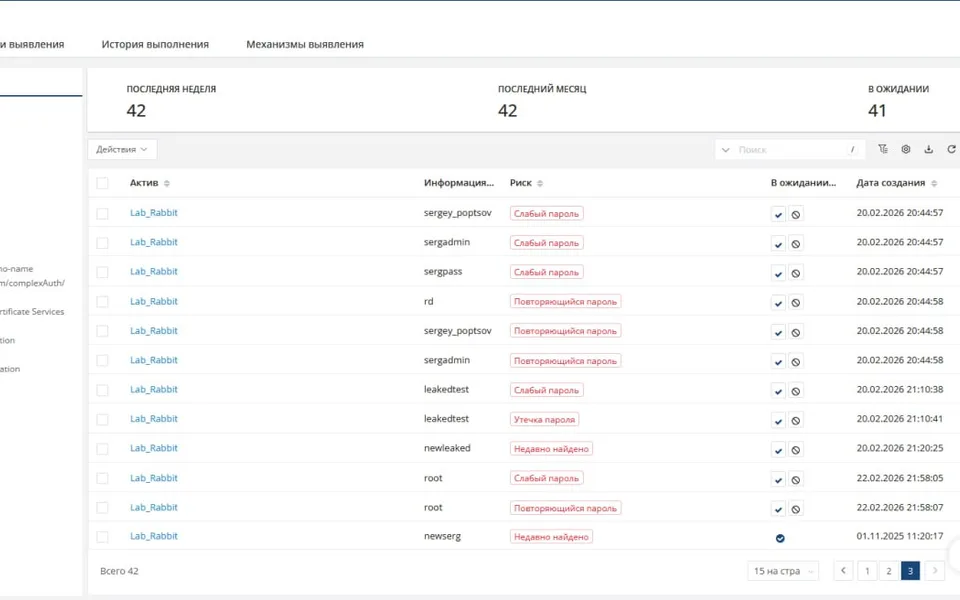
Task: Confirm pending finding for sergpass
Action: (x=778, y=273)
